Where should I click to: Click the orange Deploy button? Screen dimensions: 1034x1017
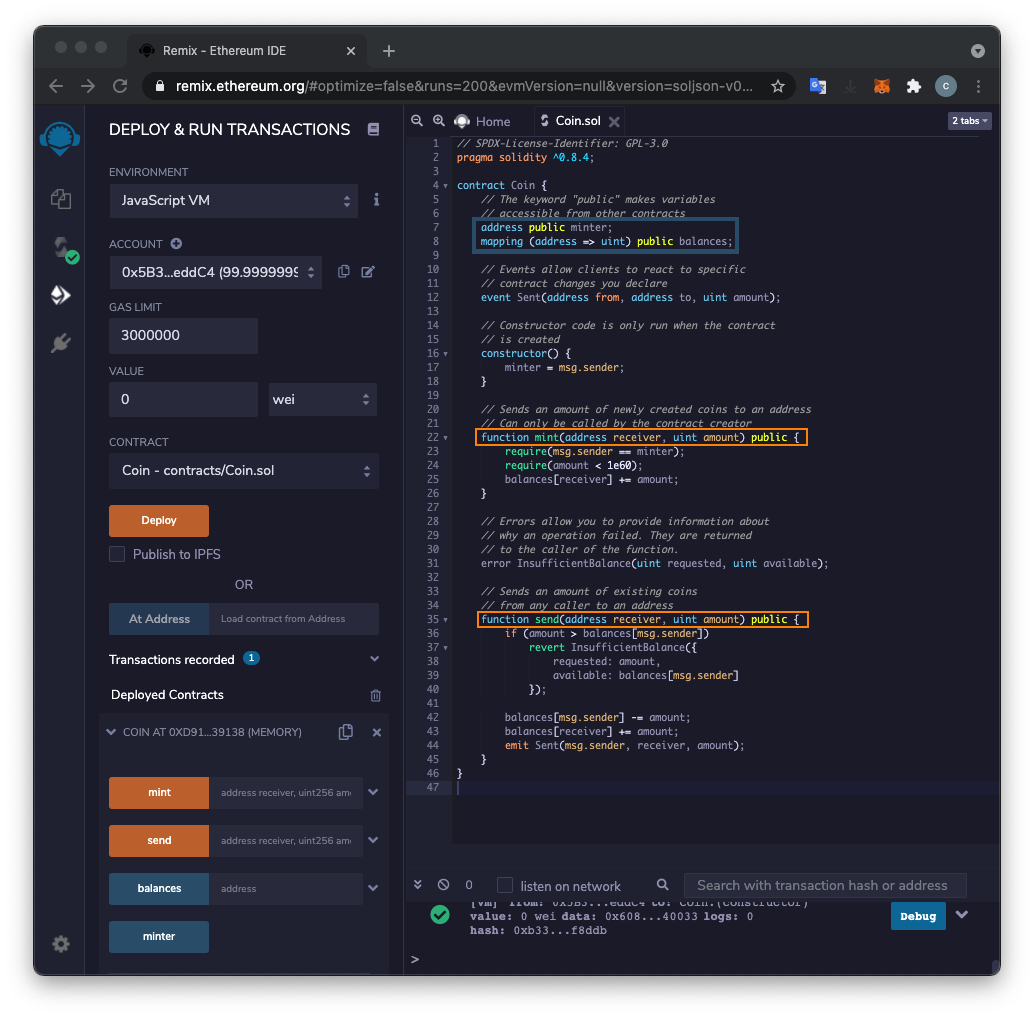tap(159, 520)
